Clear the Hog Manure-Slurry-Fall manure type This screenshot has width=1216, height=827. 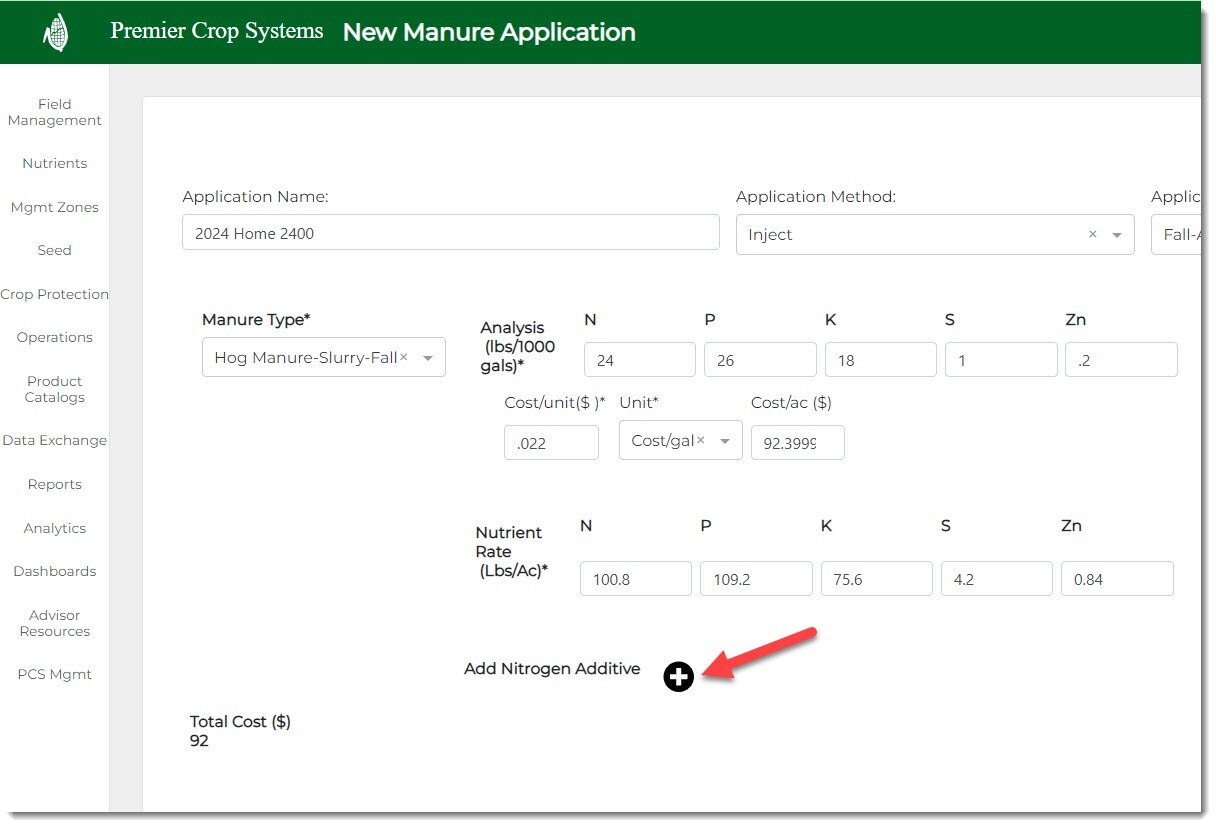point(404,357)
